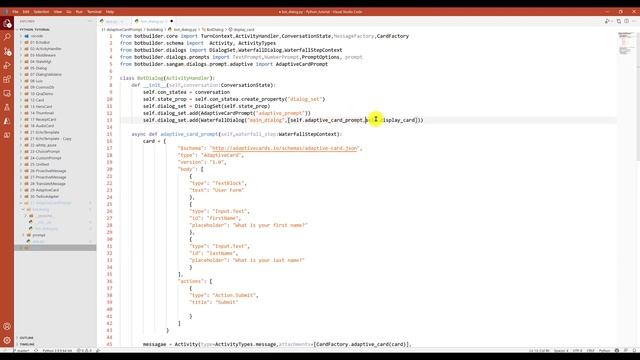Open the Manage gear settings

7,340
